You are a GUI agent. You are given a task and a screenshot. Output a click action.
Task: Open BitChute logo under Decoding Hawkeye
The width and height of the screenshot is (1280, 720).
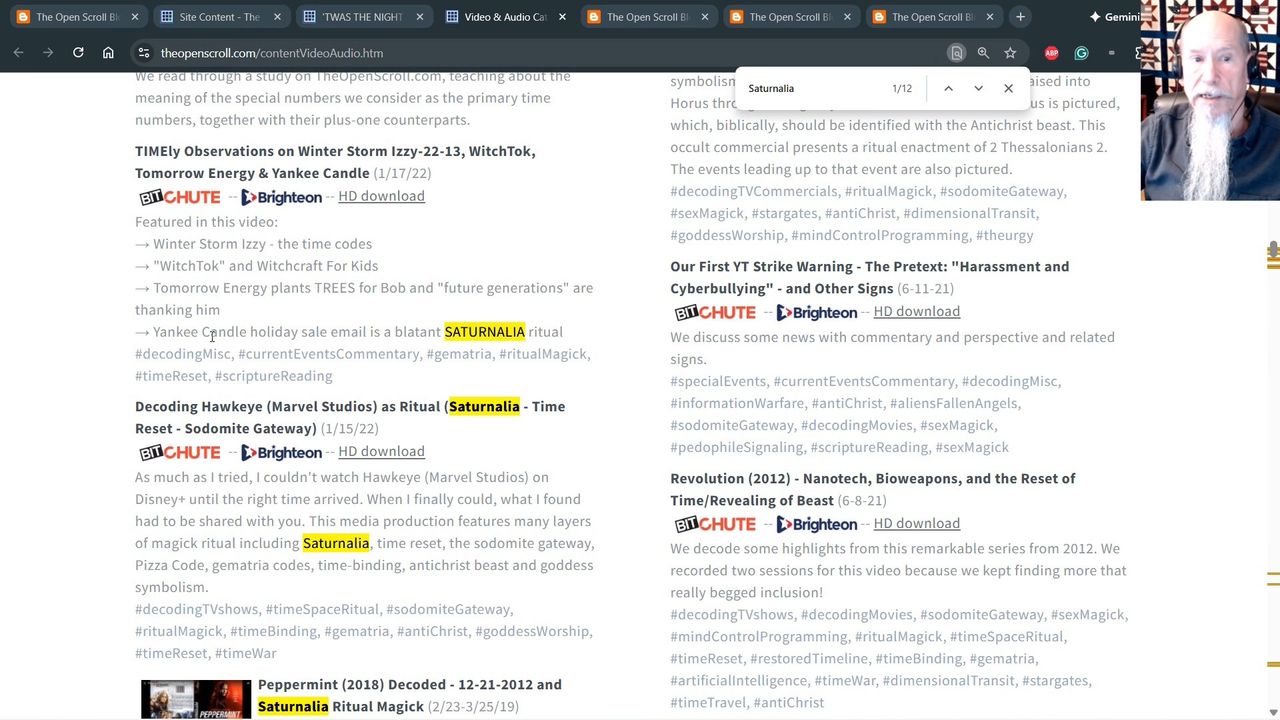pos(180,453)
